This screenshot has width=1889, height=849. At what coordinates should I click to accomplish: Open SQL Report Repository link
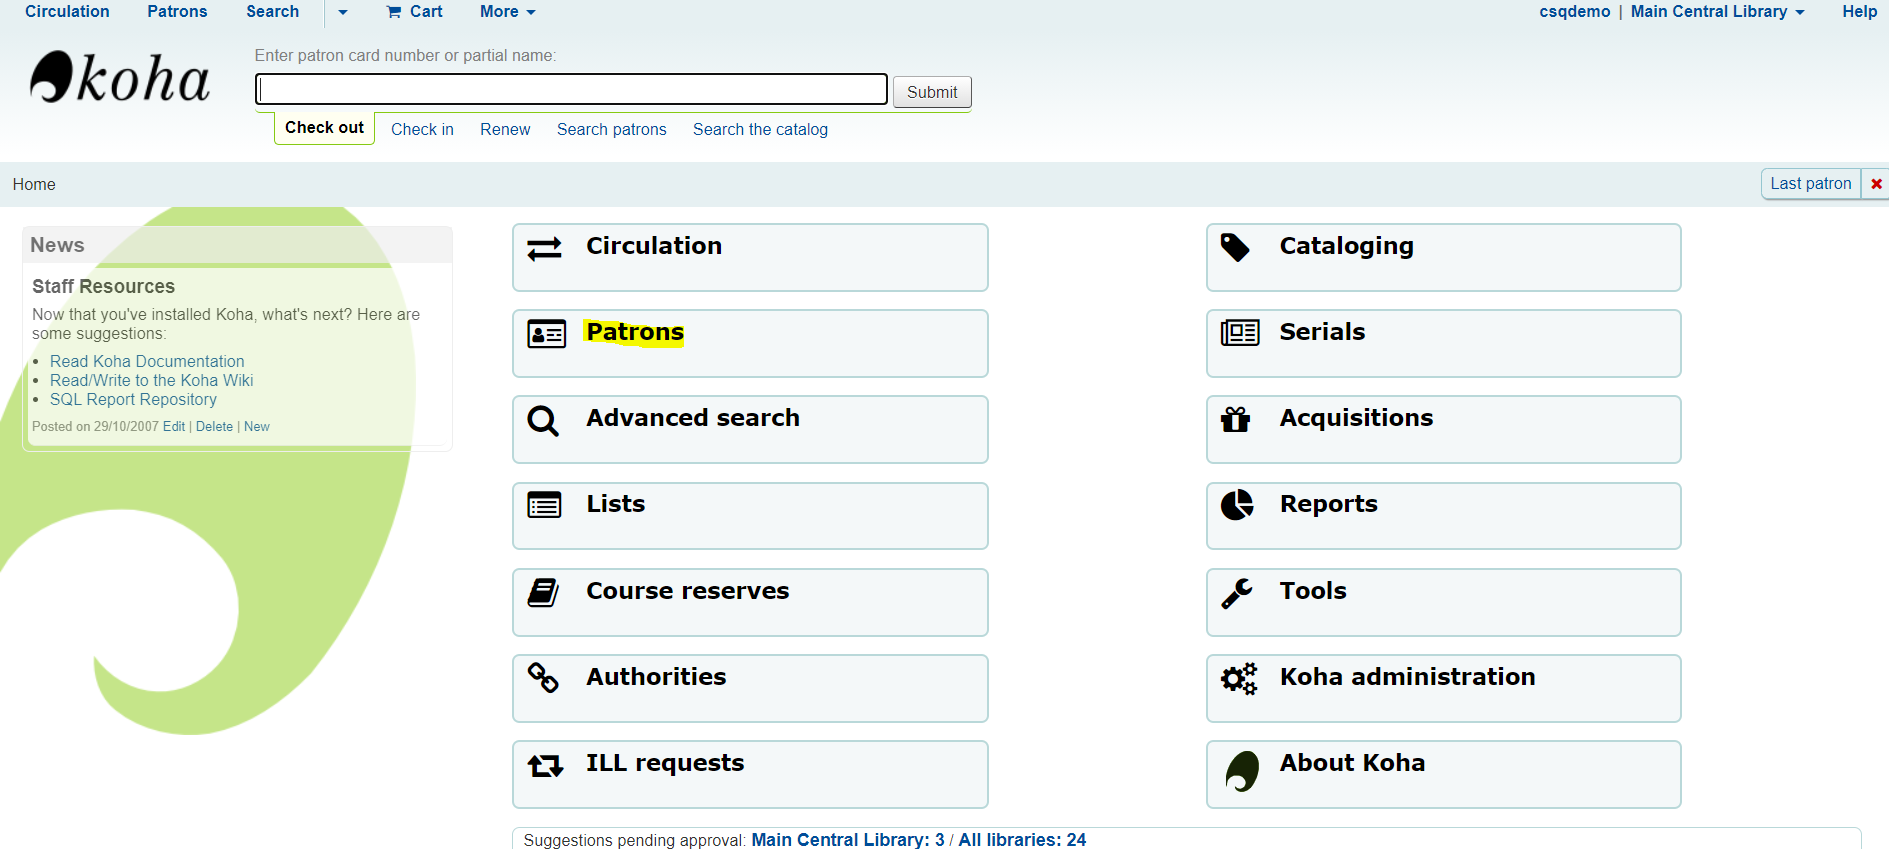133,399
